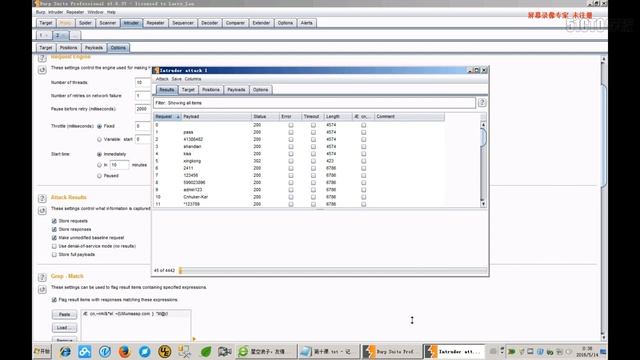
Task: Sort results by the Request column arrow
Action: coord(178,117)
